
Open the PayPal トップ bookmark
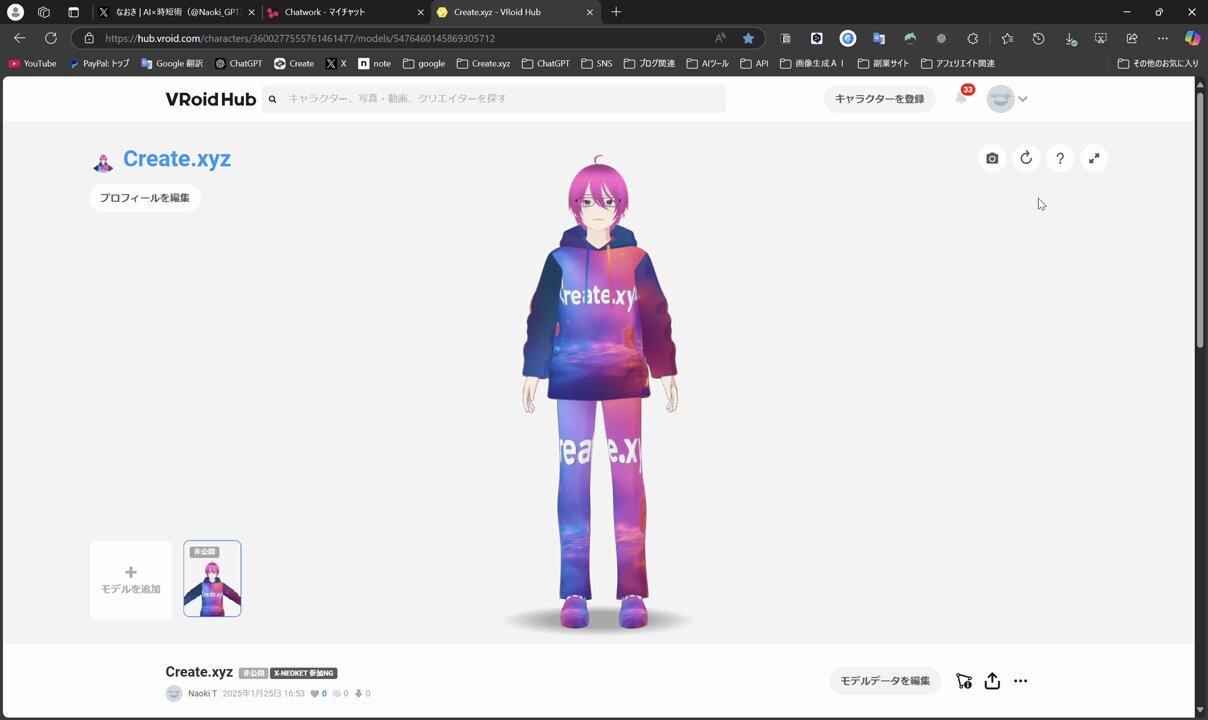99,63
